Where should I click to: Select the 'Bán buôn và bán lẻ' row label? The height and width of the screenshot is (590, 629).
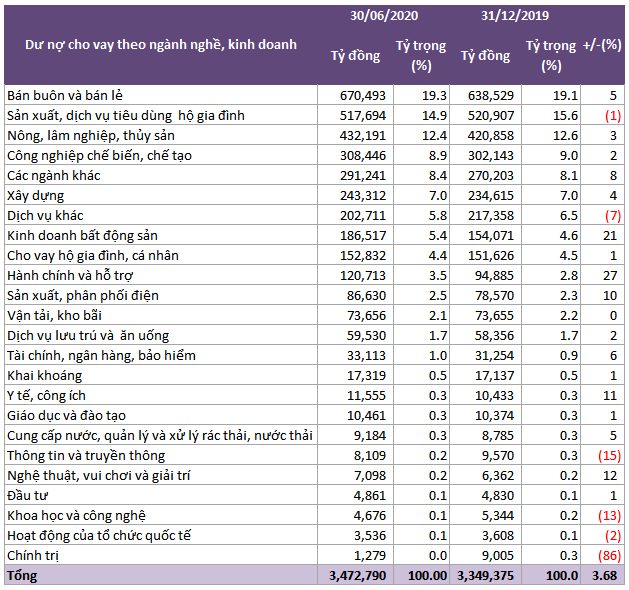65,95
